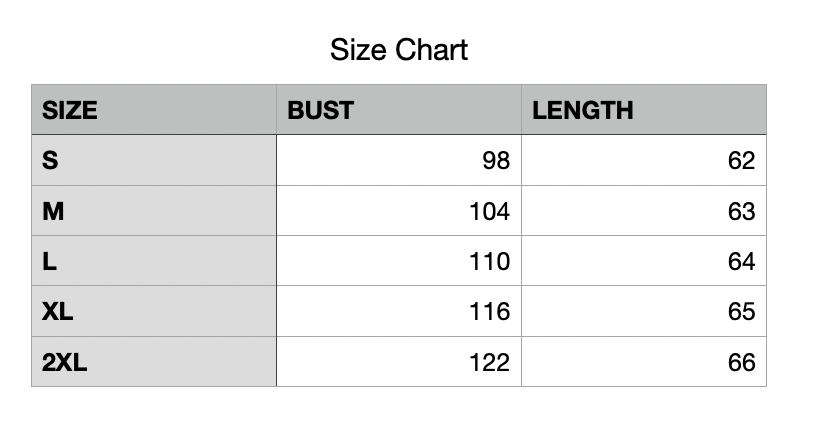The height and width of the screenshot is (442, 816).
Task: Select the length cell showing 63
Action: point(741,211)
